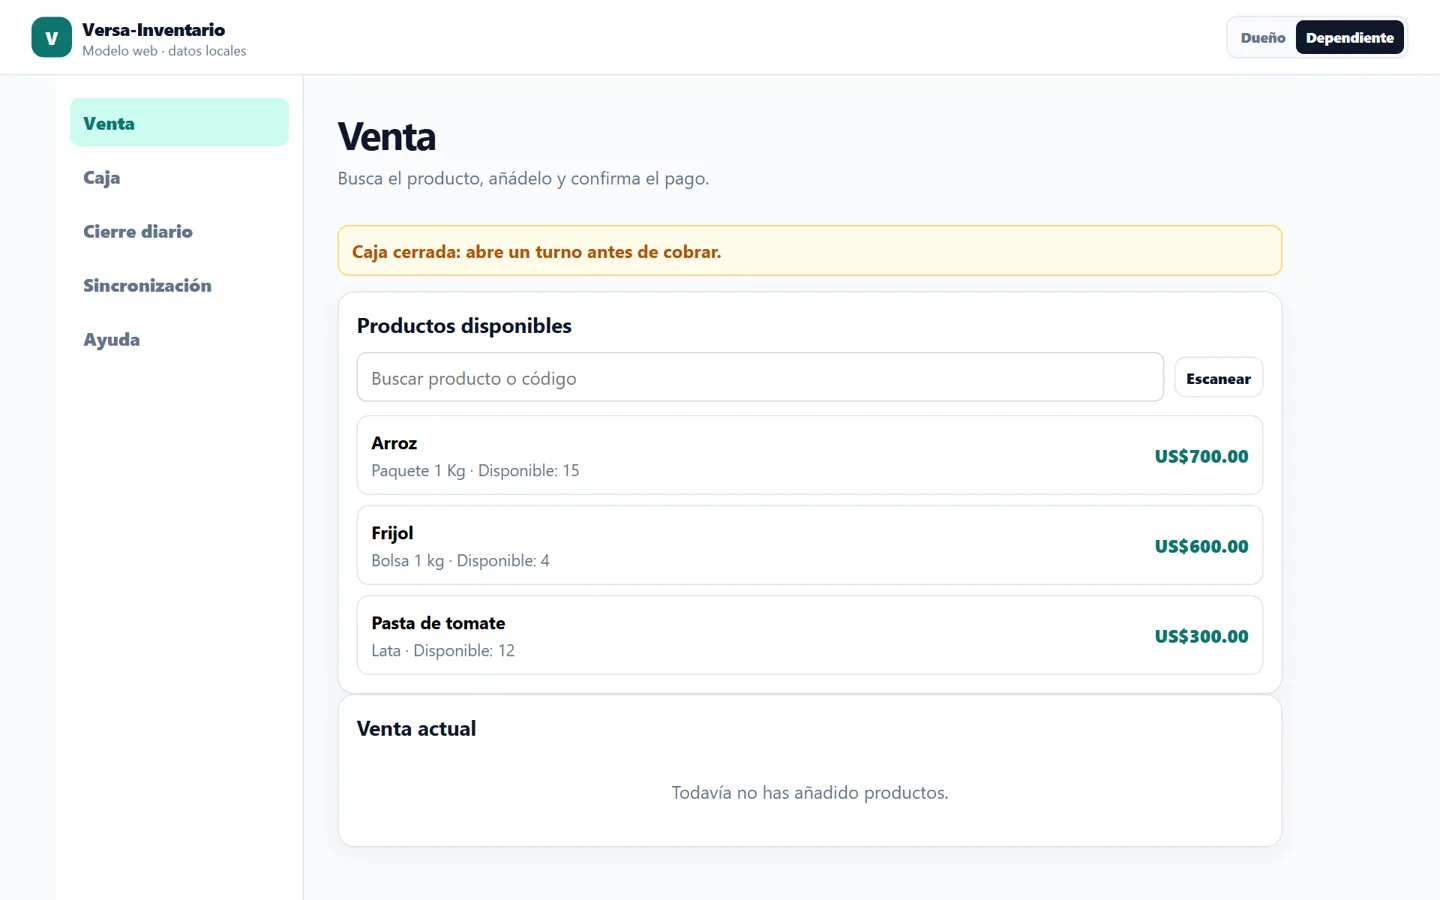Open Cierre diario in sidebar

click(179, 231)
